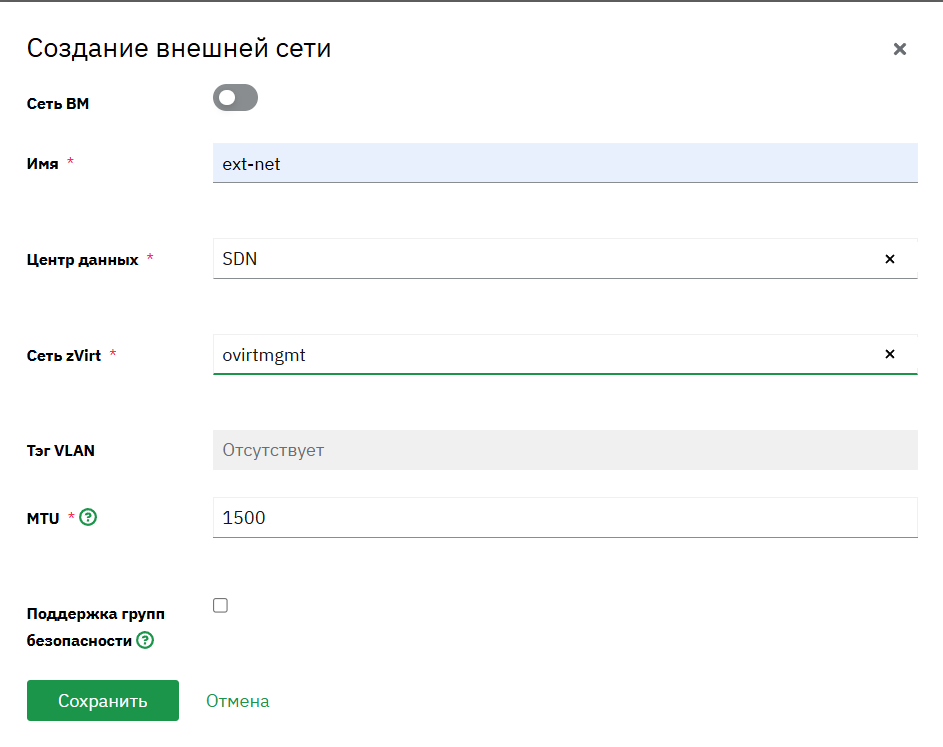
Task: Click the disabled Тэг VLAN field
Action: coord(565,450)
